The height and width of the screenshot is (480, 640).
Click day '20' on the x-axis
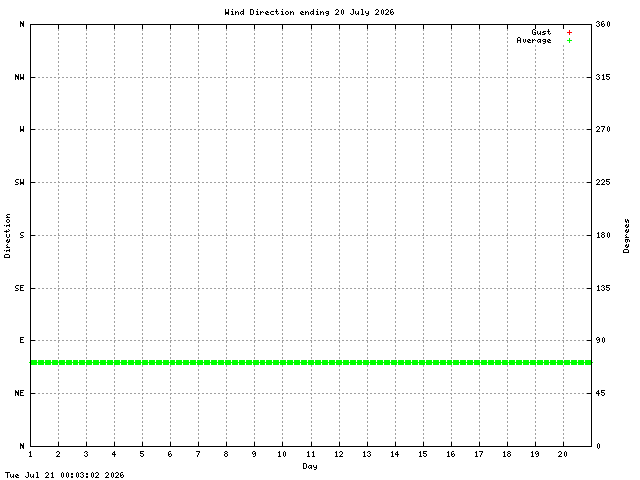coord(563,454)
